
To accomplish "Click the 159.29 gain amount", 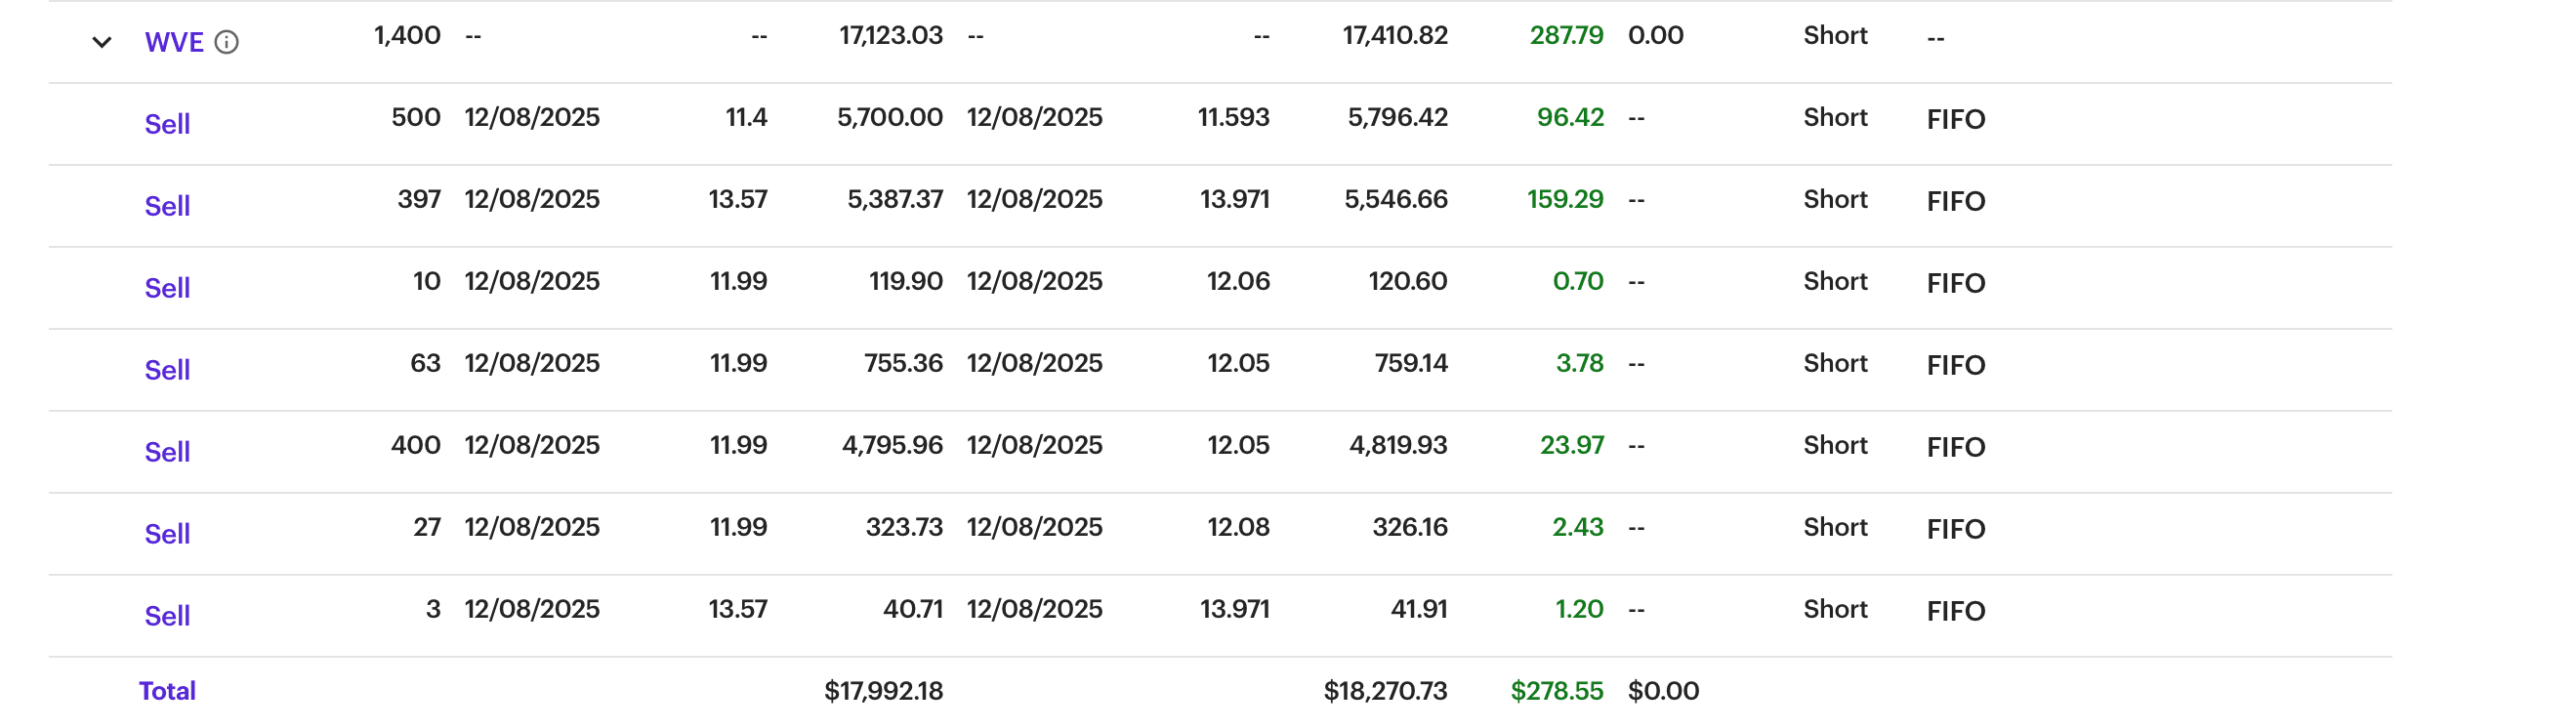I will tap(1565, 199).
